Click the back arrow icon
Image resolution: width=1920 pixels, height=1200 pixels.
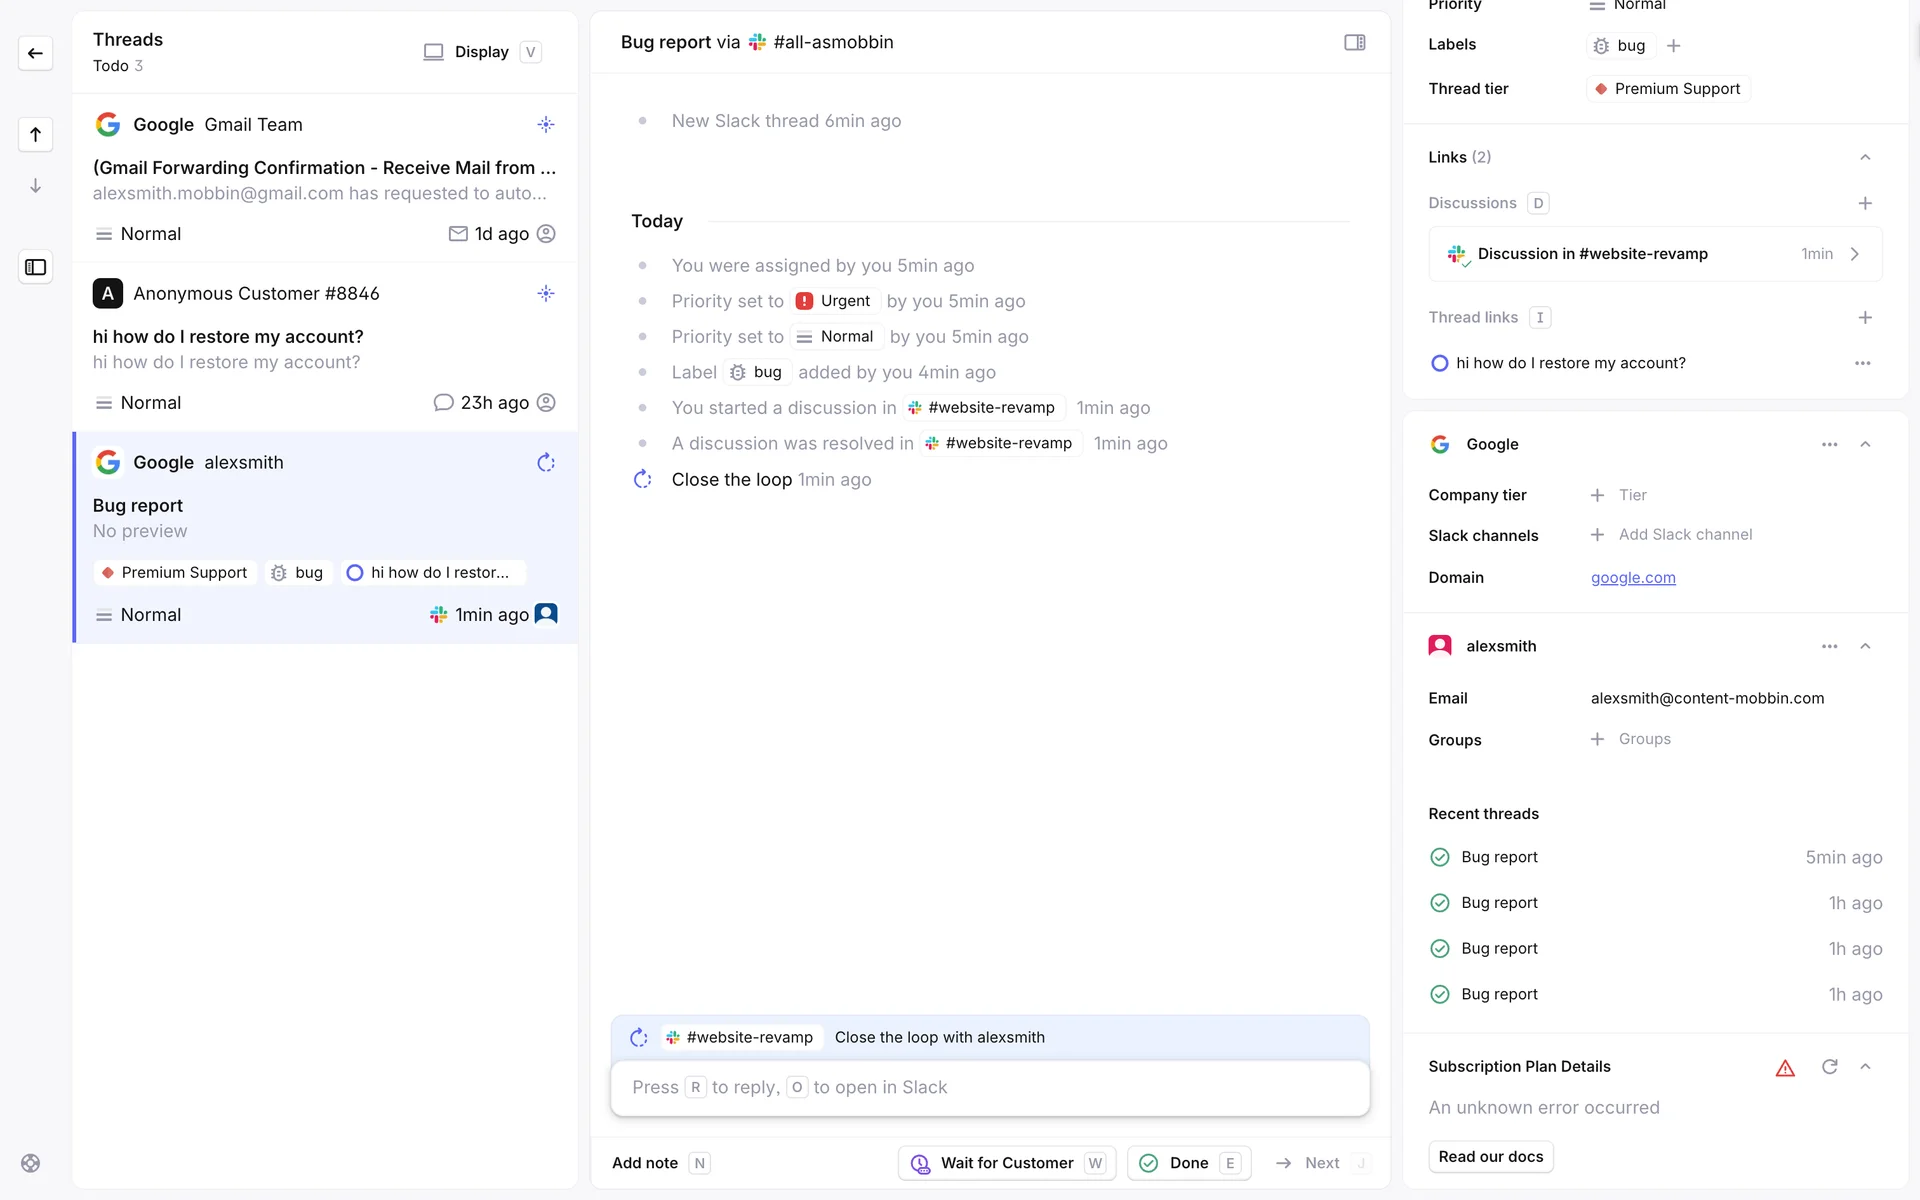click(x=35, y=53)
